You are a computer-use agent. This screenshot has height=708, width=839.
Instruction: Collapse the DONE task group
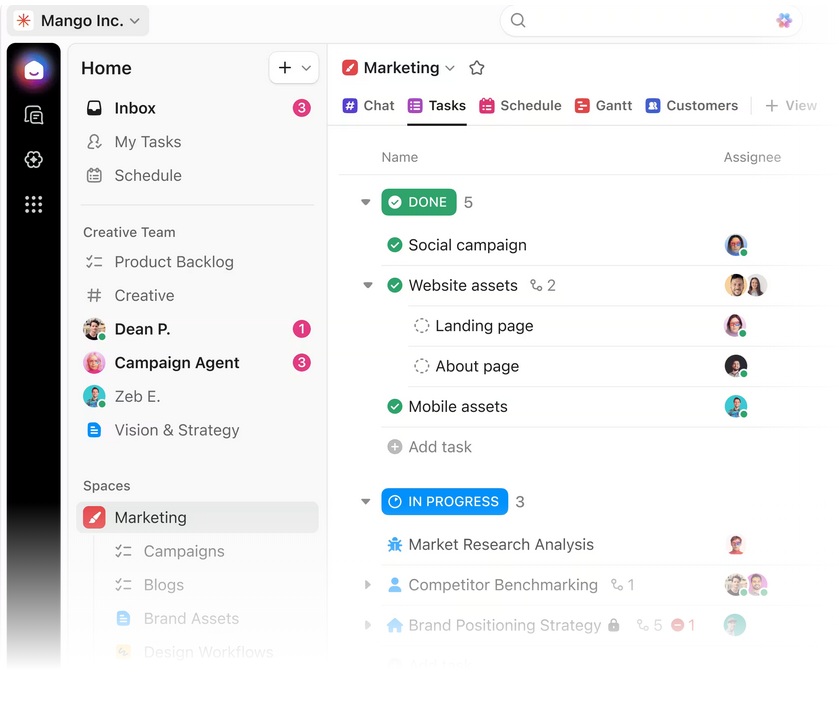click(364, 202)
